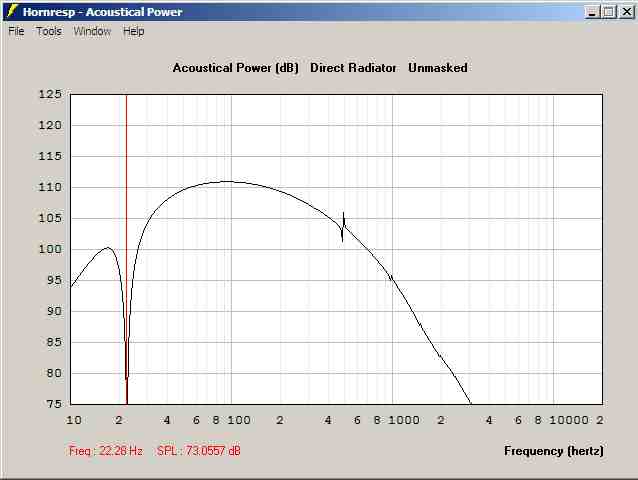Viewport: 638px width, 480px height.
Task: Click the 'Acoustical Power (dB)' chart title
Action: pos(236,68)
